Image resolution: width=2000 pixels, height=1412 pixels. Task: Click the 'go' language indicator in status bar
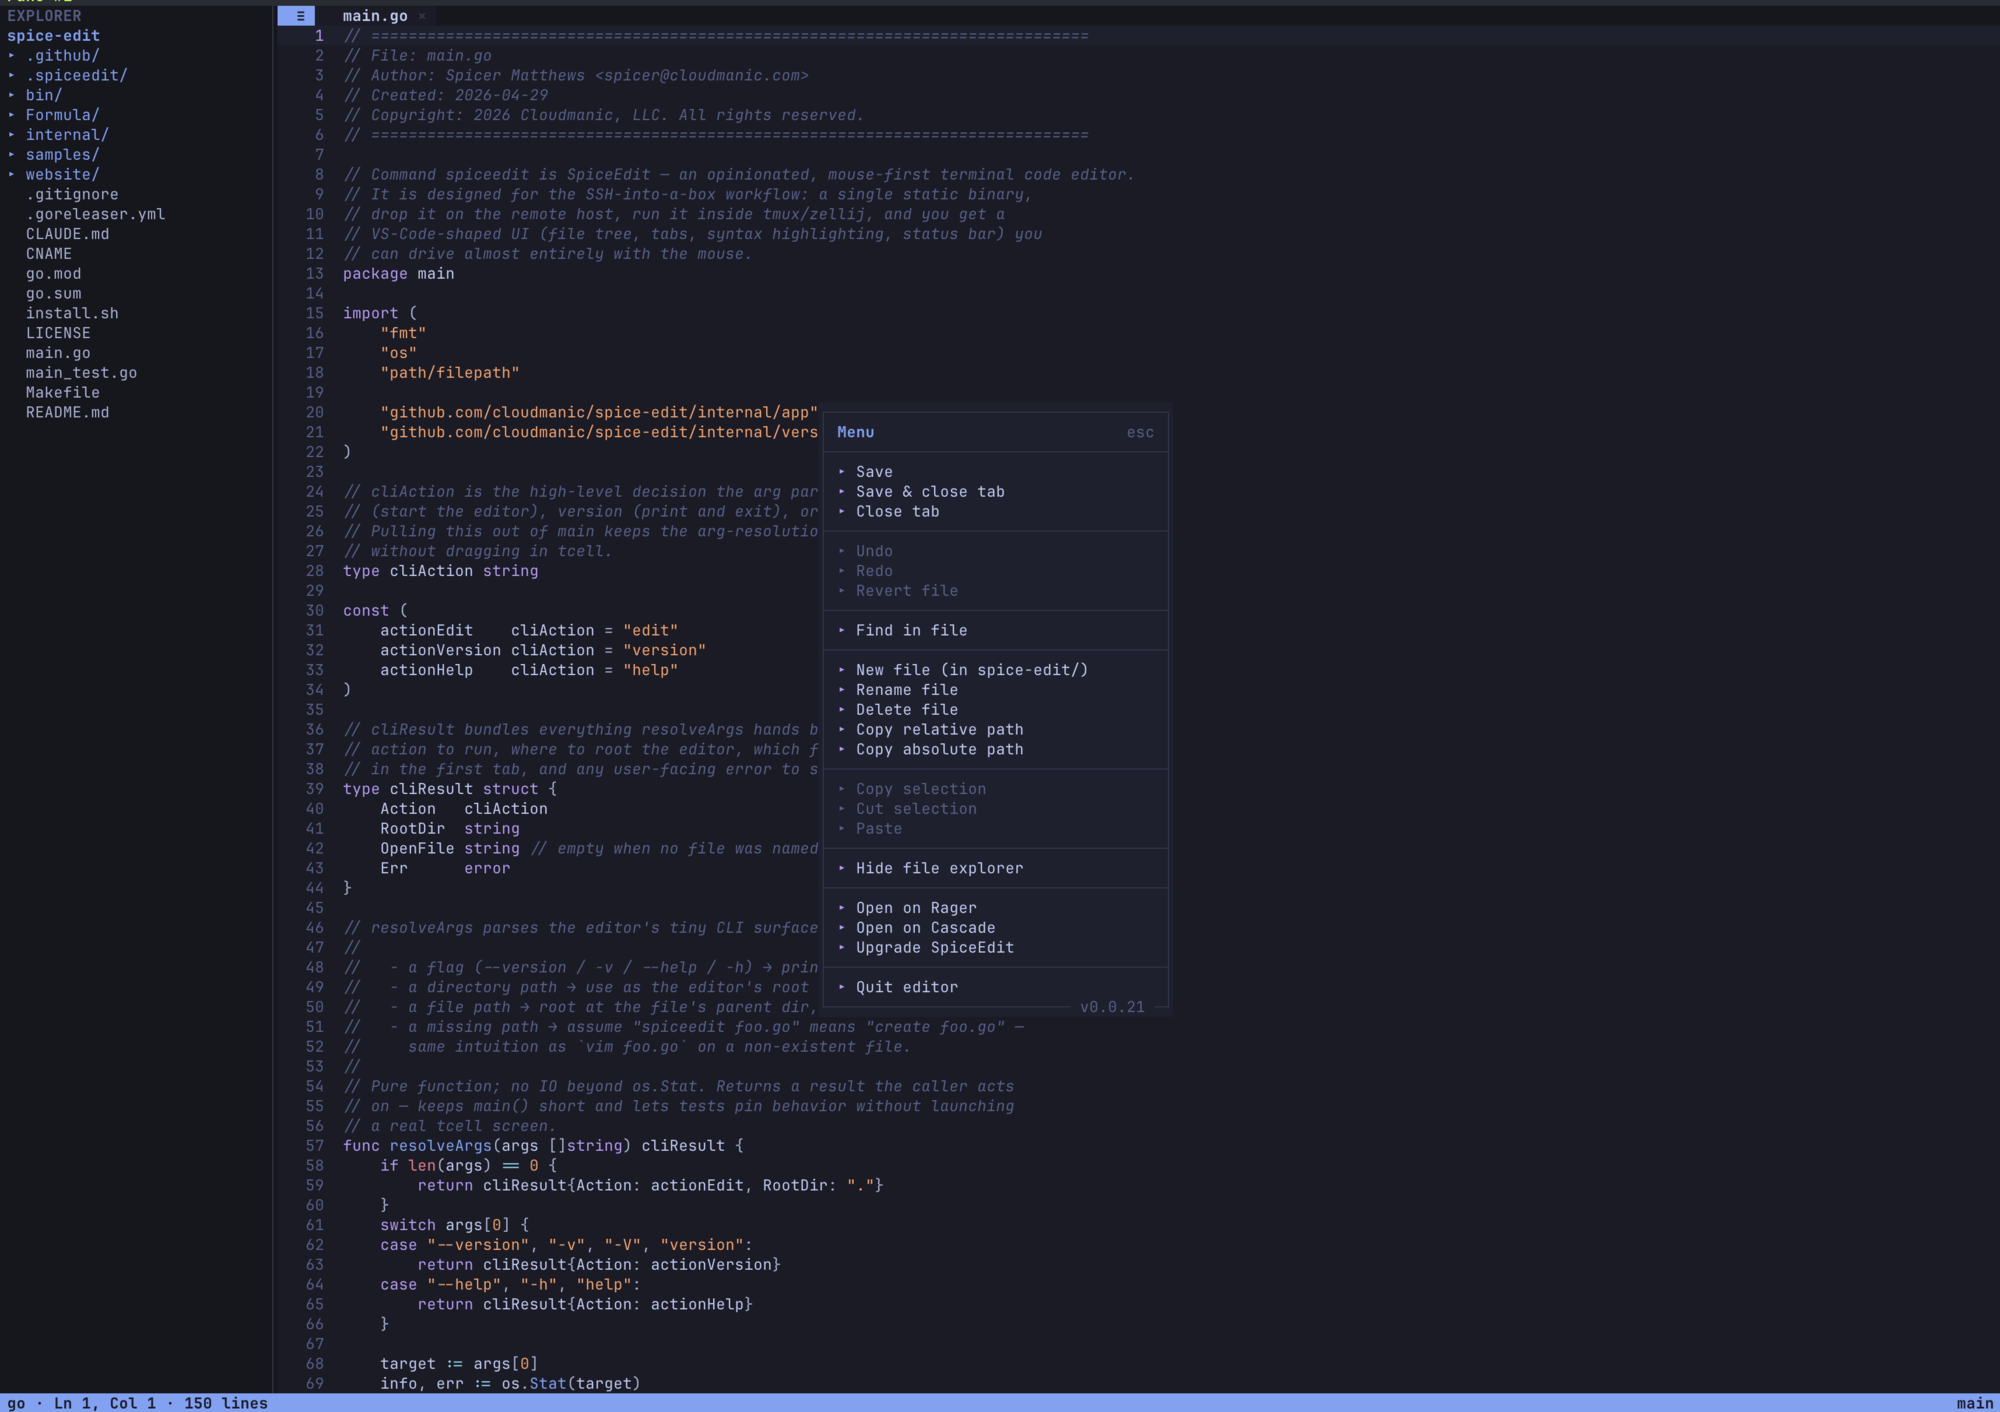(x=16, y=1403)
